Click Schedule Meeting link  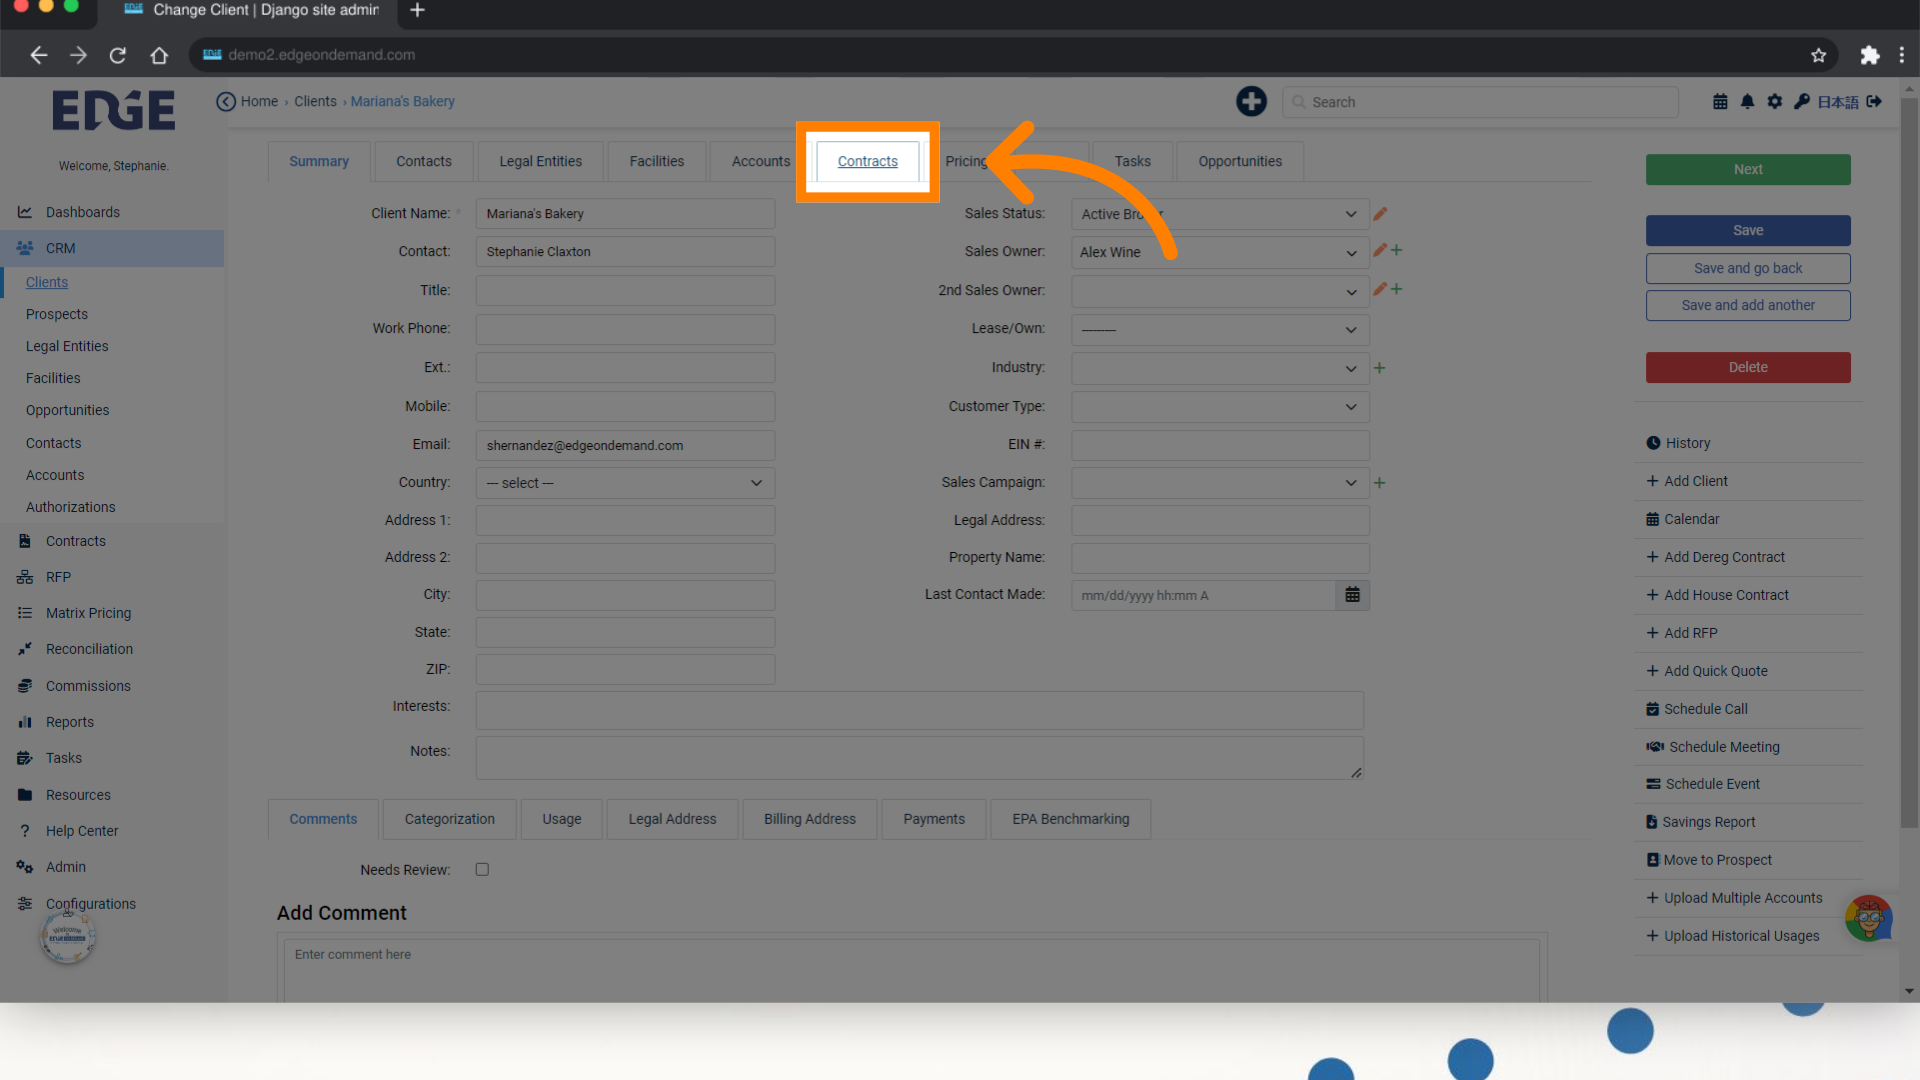click(x=1713, y=747)
